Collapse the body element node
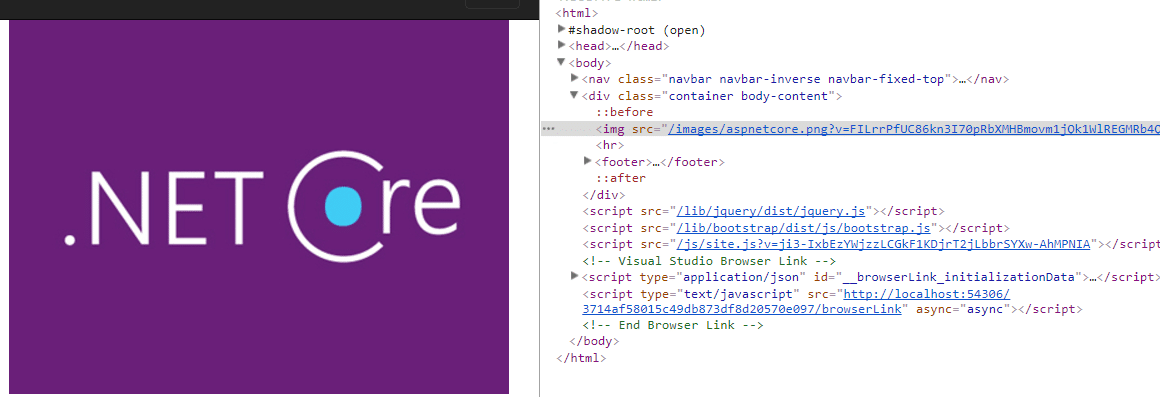The image size is (1160, 397). pos(562,63)
